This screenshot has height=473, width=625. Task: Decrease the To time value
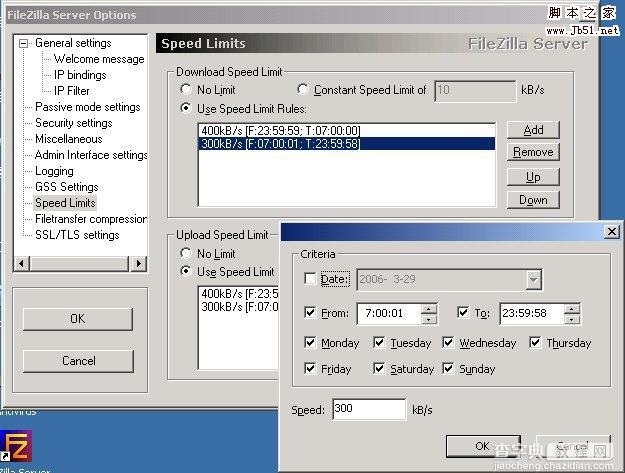pos(572,319)
